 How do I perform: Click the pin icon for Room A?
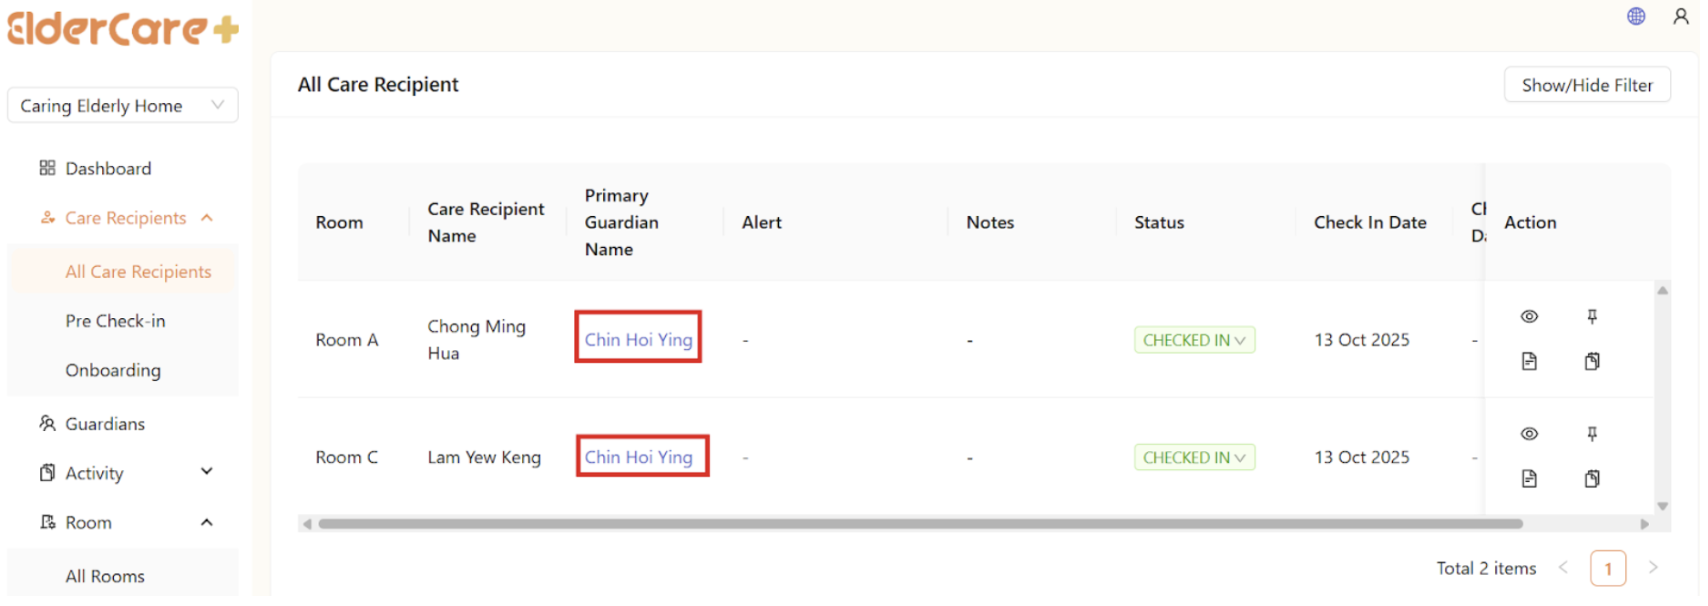1592,317
